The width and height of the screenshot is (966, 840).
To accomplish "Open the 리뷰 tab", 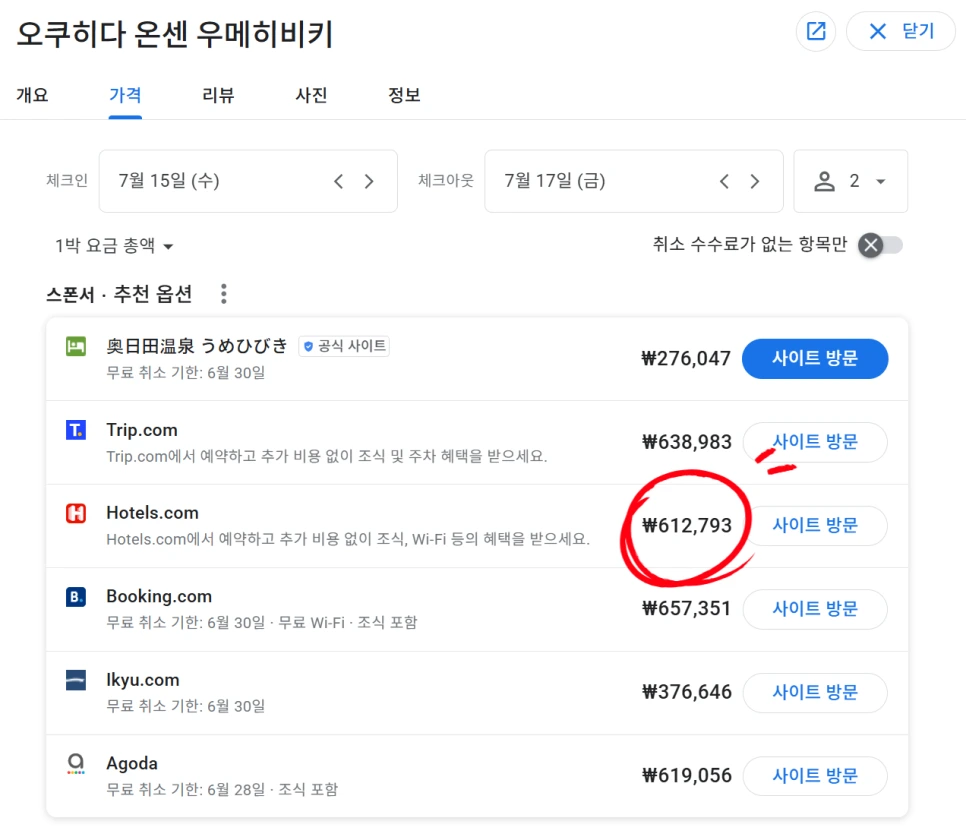I will pos(218,95).
